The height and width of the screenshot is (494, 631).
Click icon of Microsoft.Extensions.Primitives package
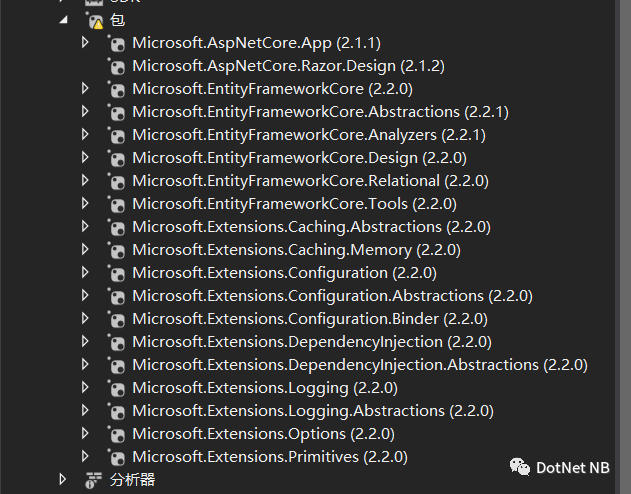pos(117,457)
